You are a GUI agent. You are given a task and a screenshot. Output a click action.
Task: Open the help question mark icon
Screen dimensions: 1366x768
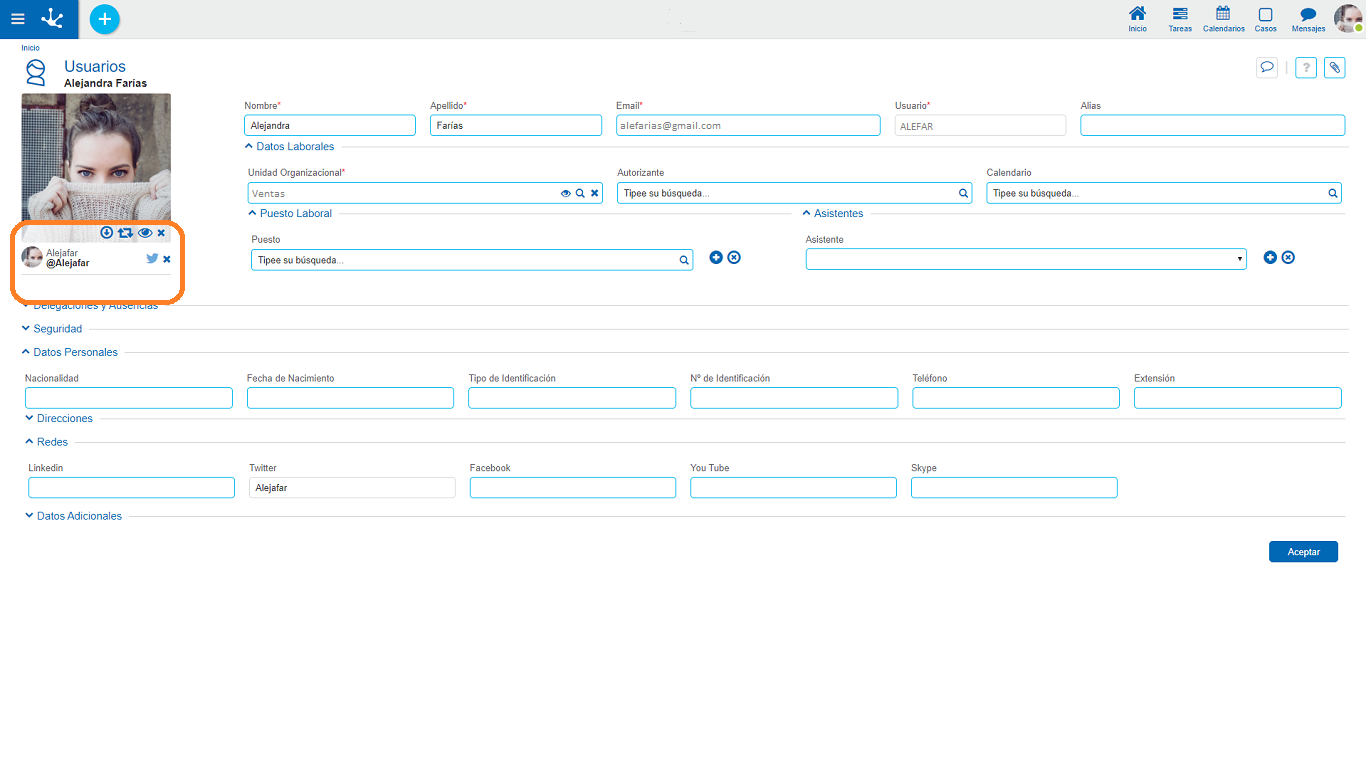pyautogui.click(x=1305, y=67)
